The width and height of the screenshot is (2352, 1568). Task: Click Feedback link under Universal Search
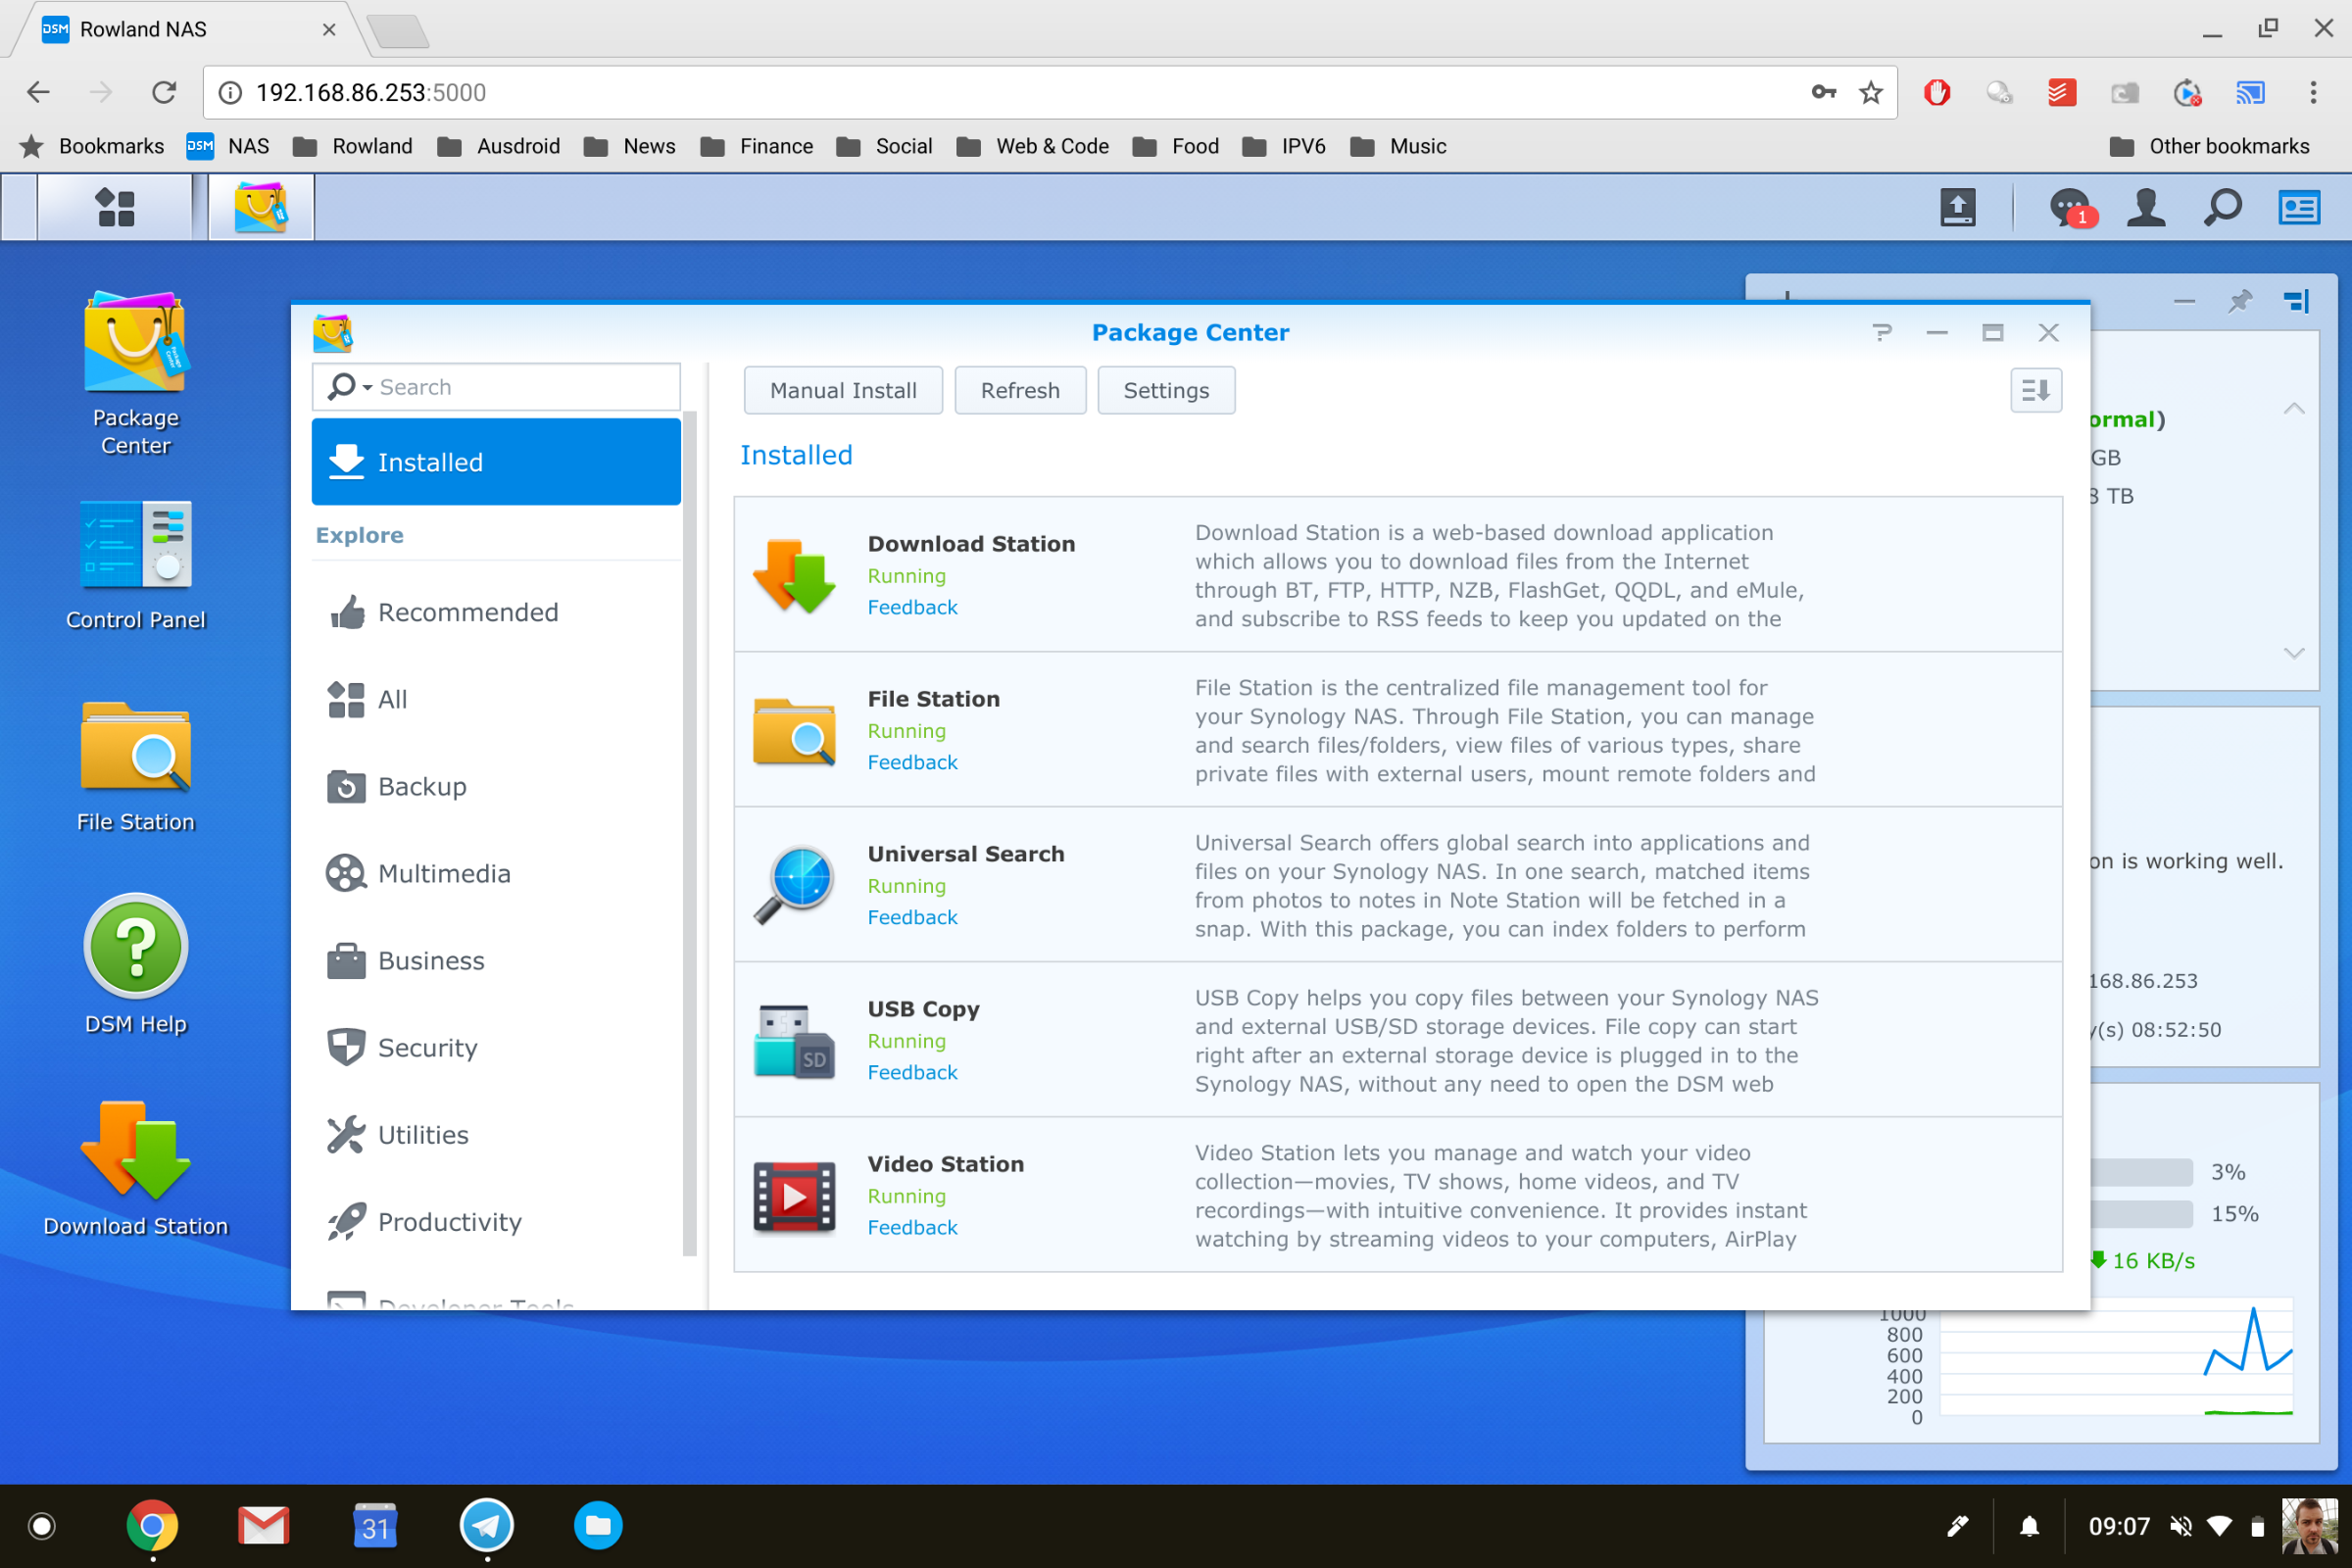912,917
